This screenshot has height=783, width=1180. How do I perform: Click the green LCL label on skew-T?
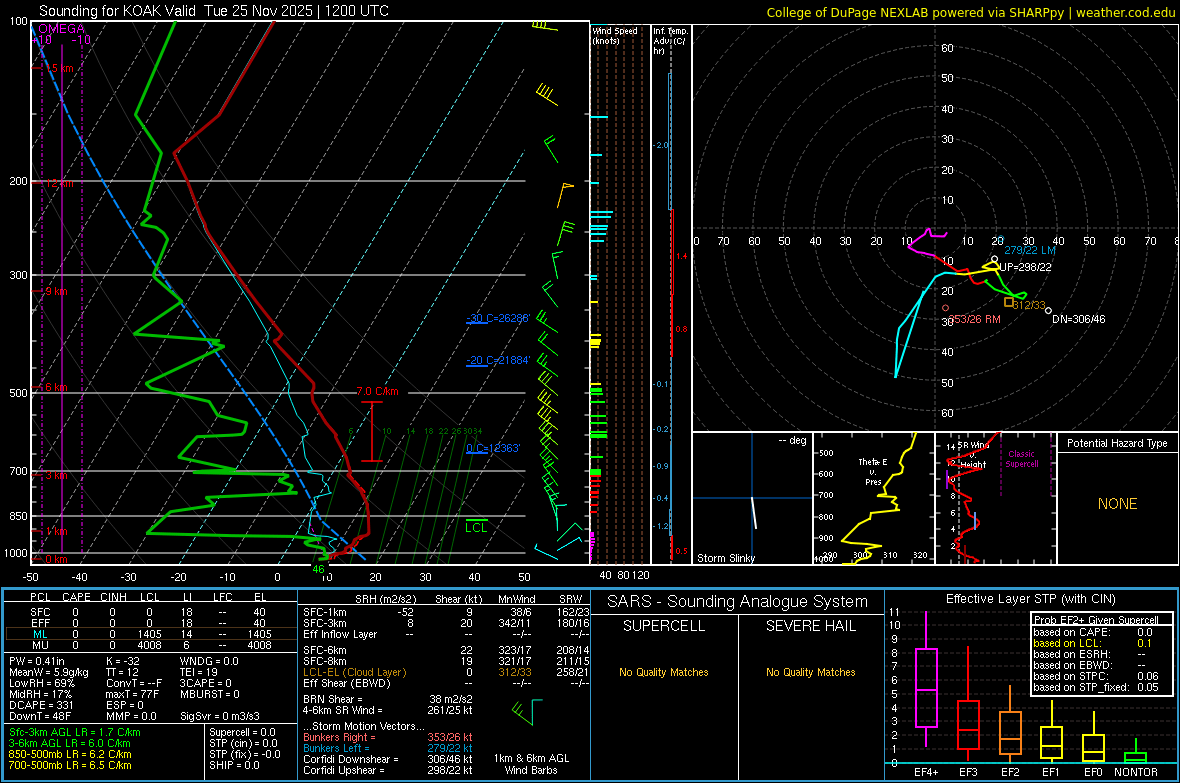pos(476,527)
